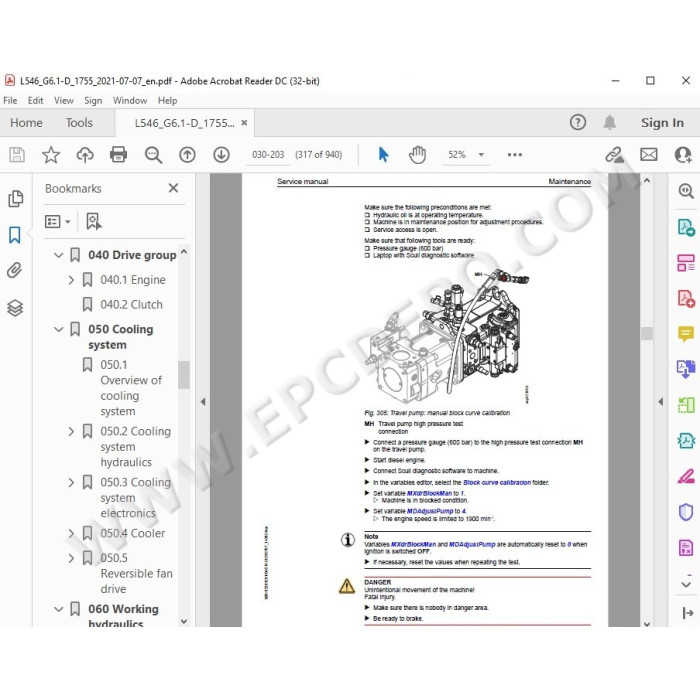This screenshot has height=700, width=700.
Task: Expand the 050.4 Cooler bookmark
Action: point(71,533)
